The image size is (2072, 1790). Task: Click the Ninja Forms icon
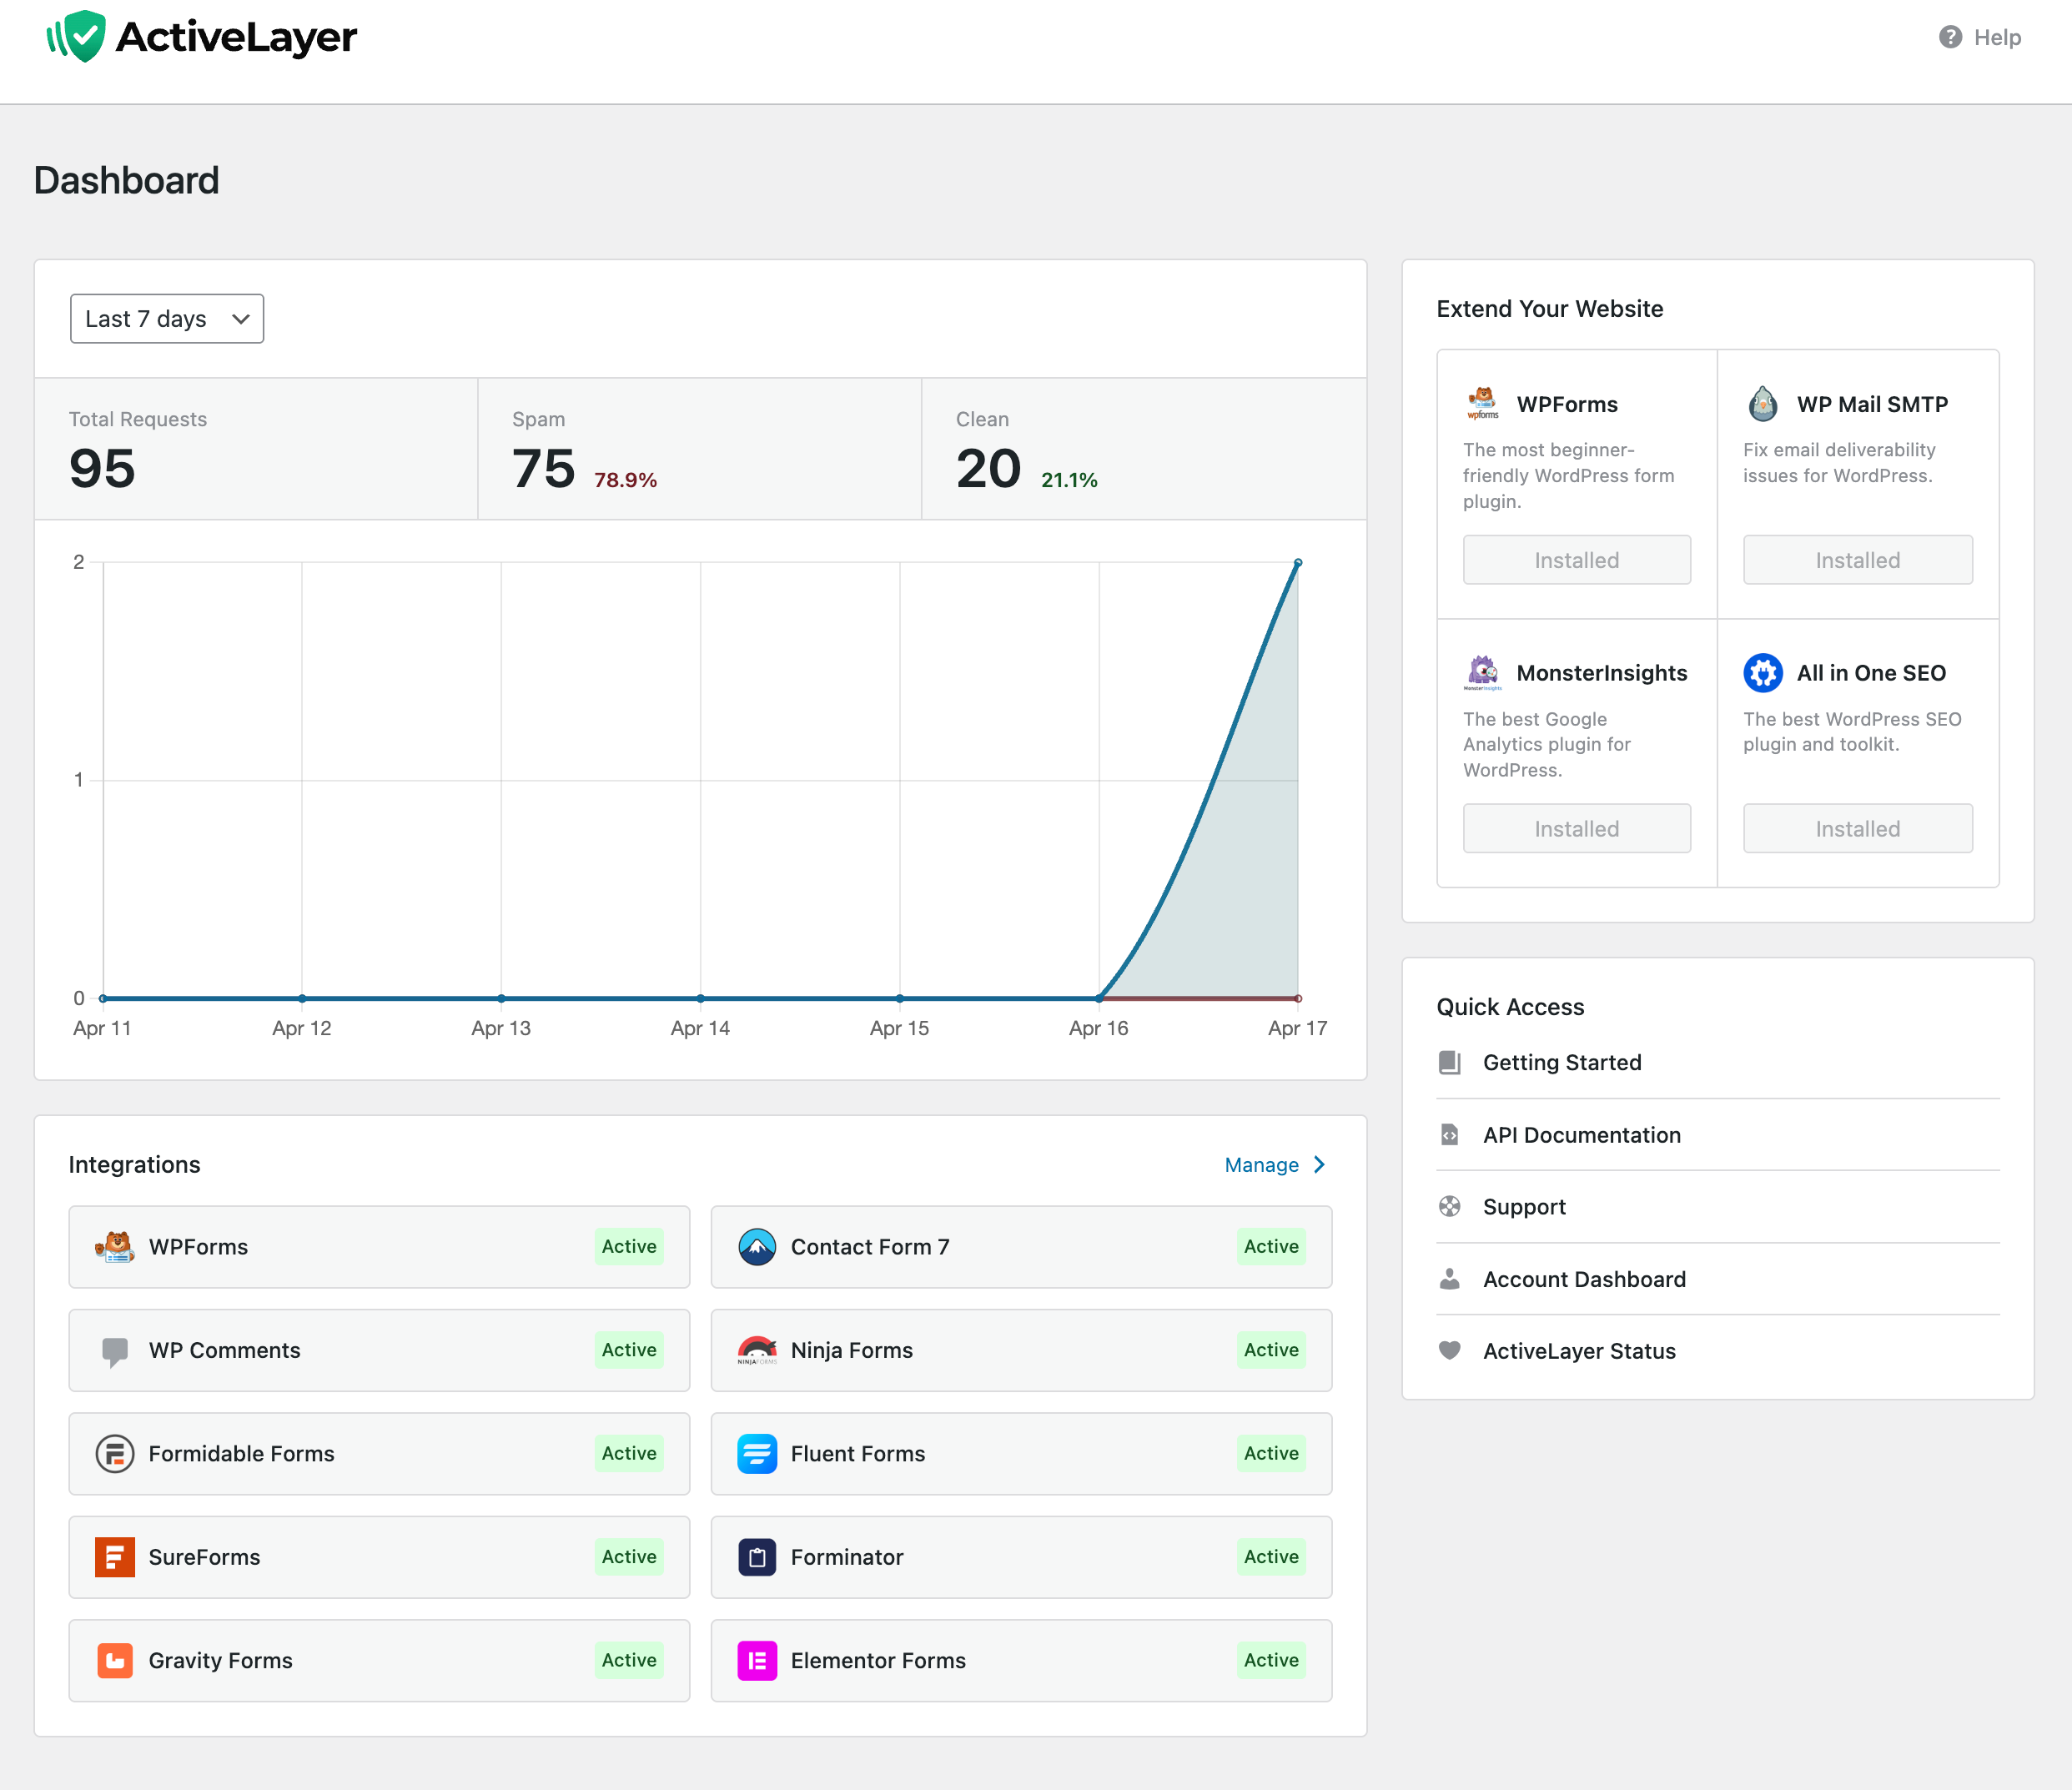tap(757, 1350)
